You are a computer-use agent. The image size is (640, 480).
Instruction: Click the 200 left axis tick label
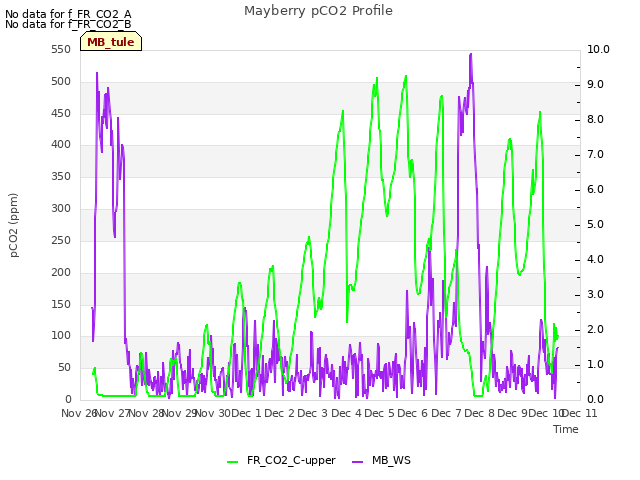[61, 272]
